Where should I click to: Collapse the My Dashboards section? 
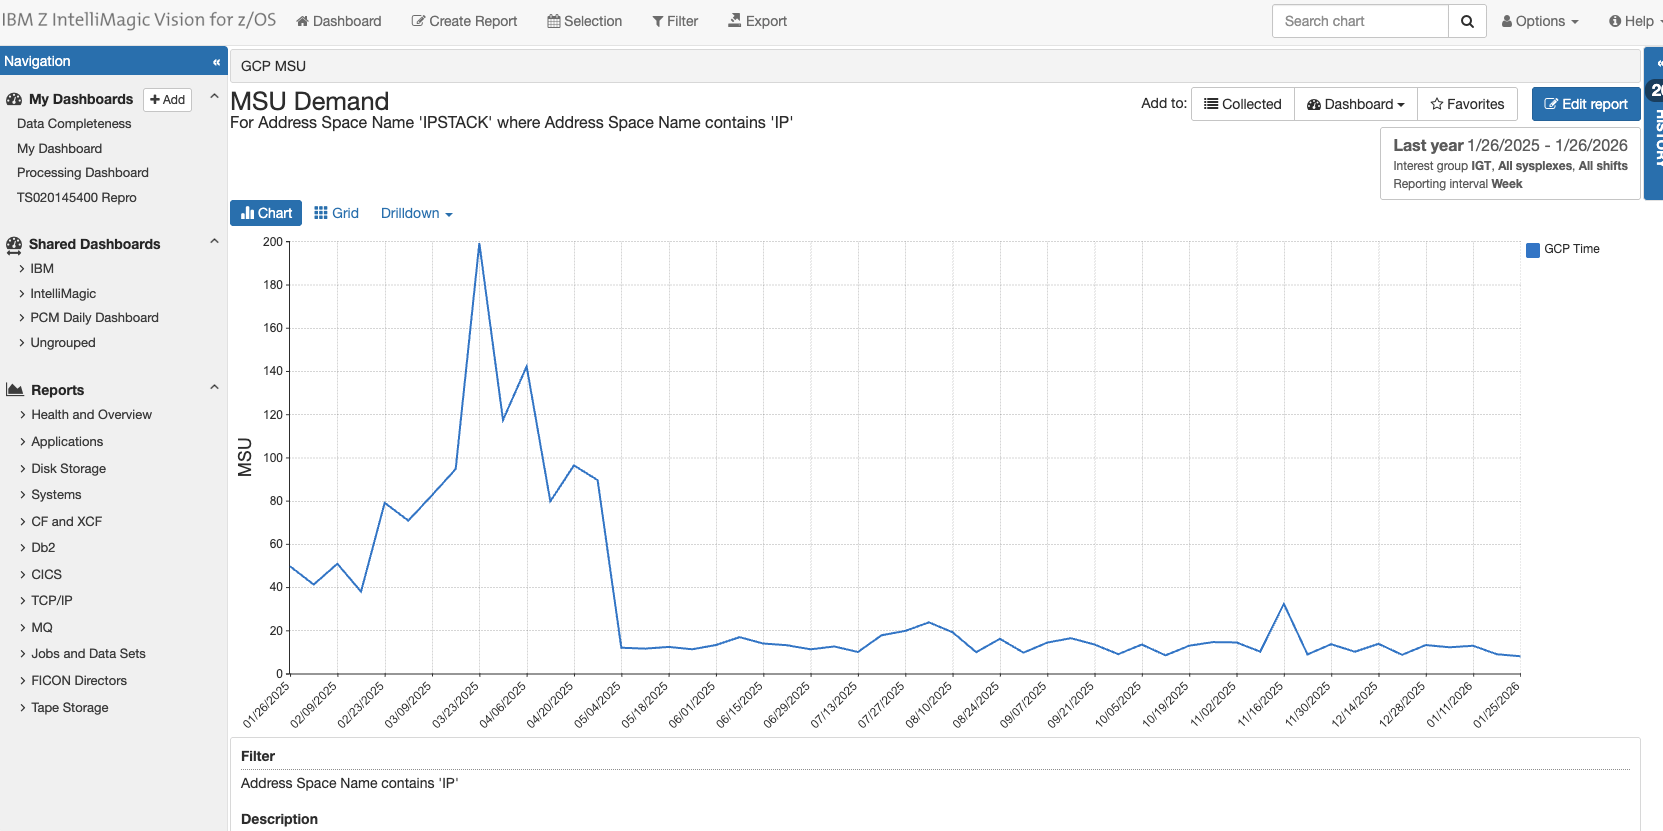(x=214, y=98)
